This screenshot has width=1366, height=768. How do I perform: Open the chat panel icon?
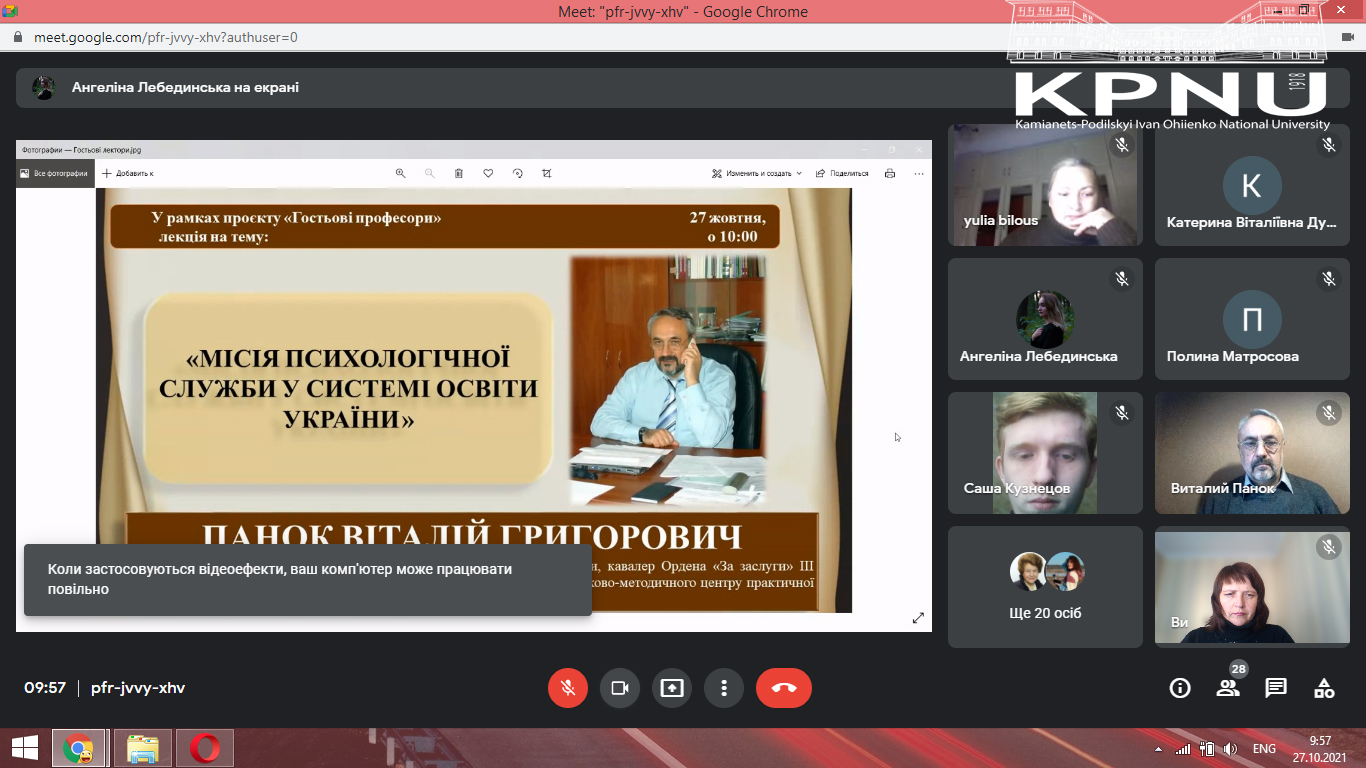click(1276, 688)
